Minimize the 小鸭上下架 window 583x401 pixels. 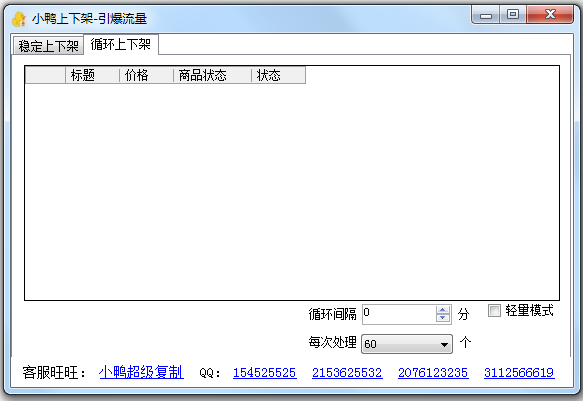pos(485,15)
